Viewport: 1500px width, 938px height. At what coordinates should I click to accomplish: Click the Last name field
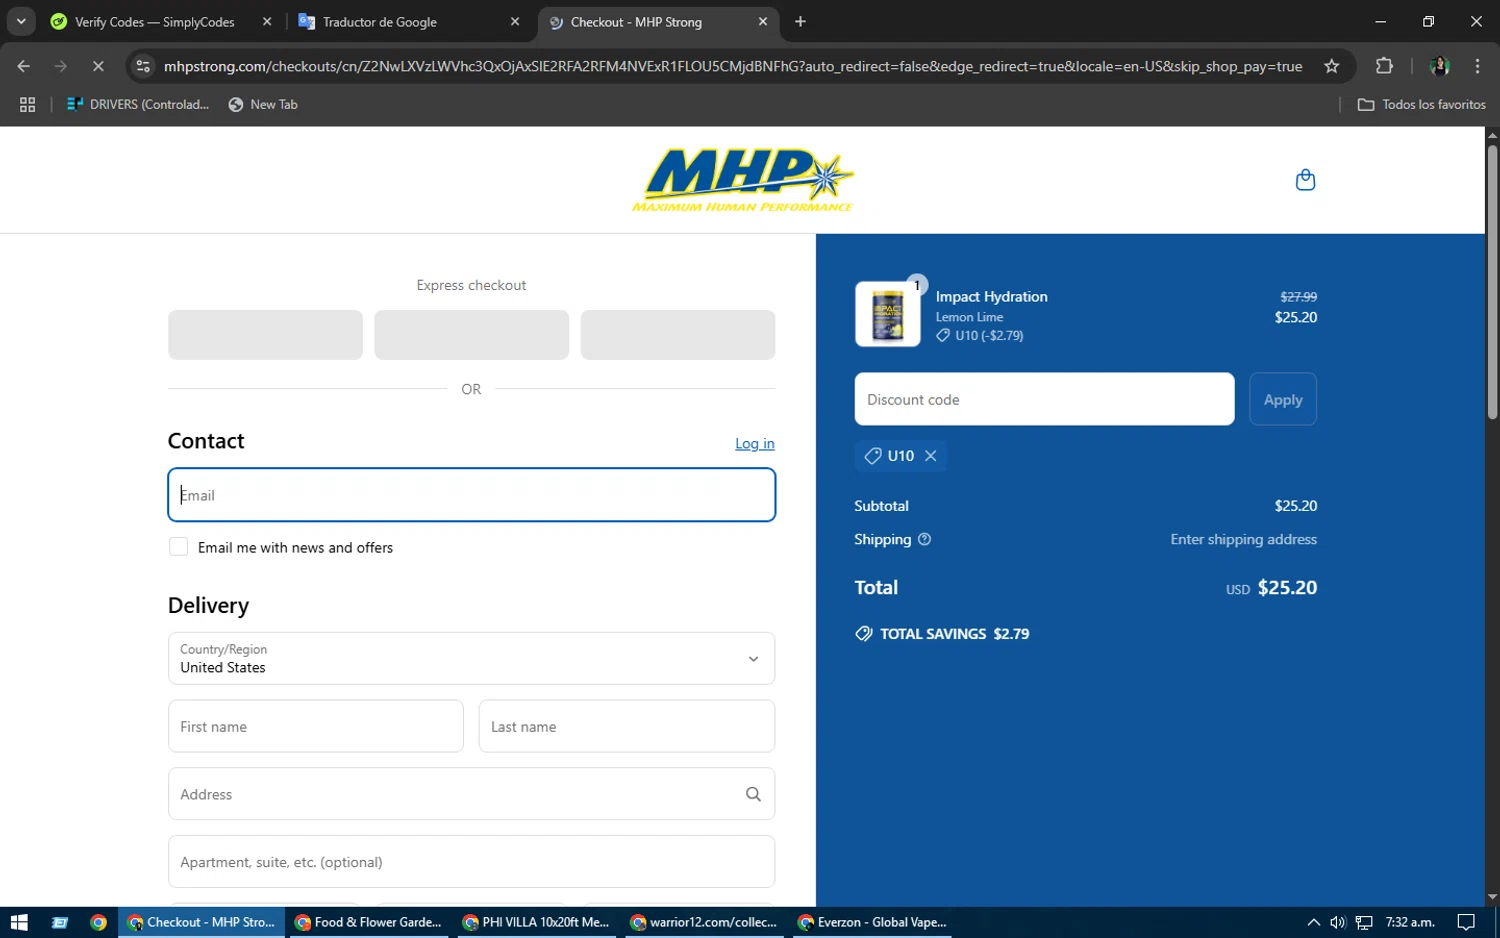click(x=627, y=726)
